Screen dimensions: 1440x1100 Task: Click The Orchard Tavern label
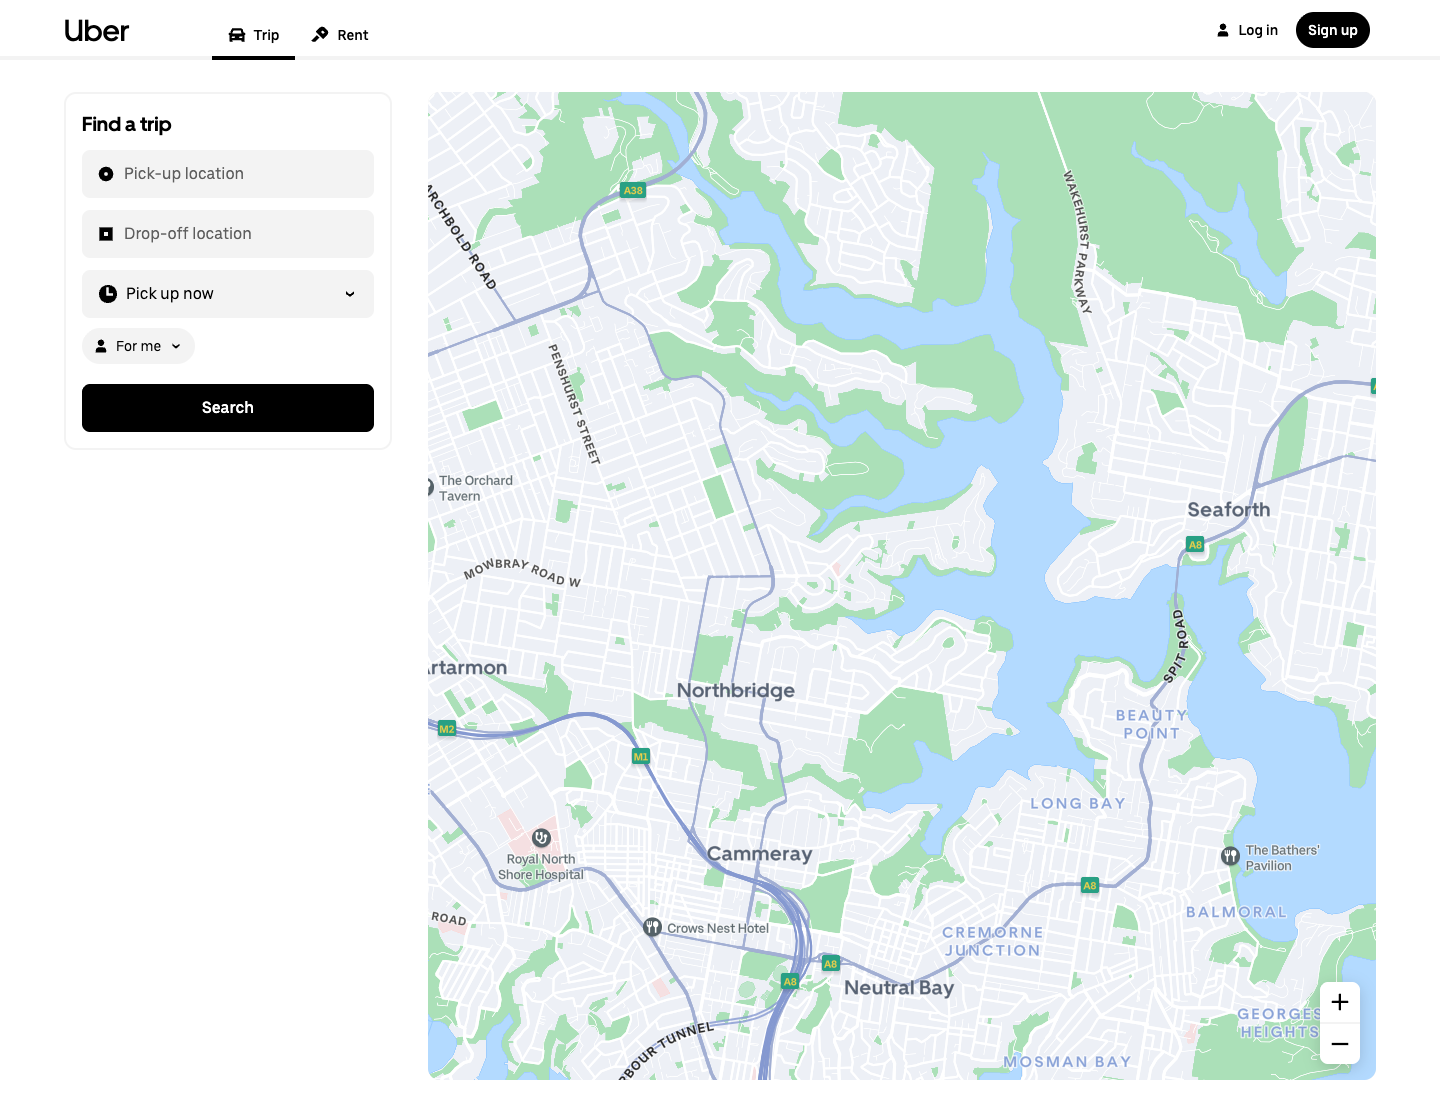pos(476,488)
